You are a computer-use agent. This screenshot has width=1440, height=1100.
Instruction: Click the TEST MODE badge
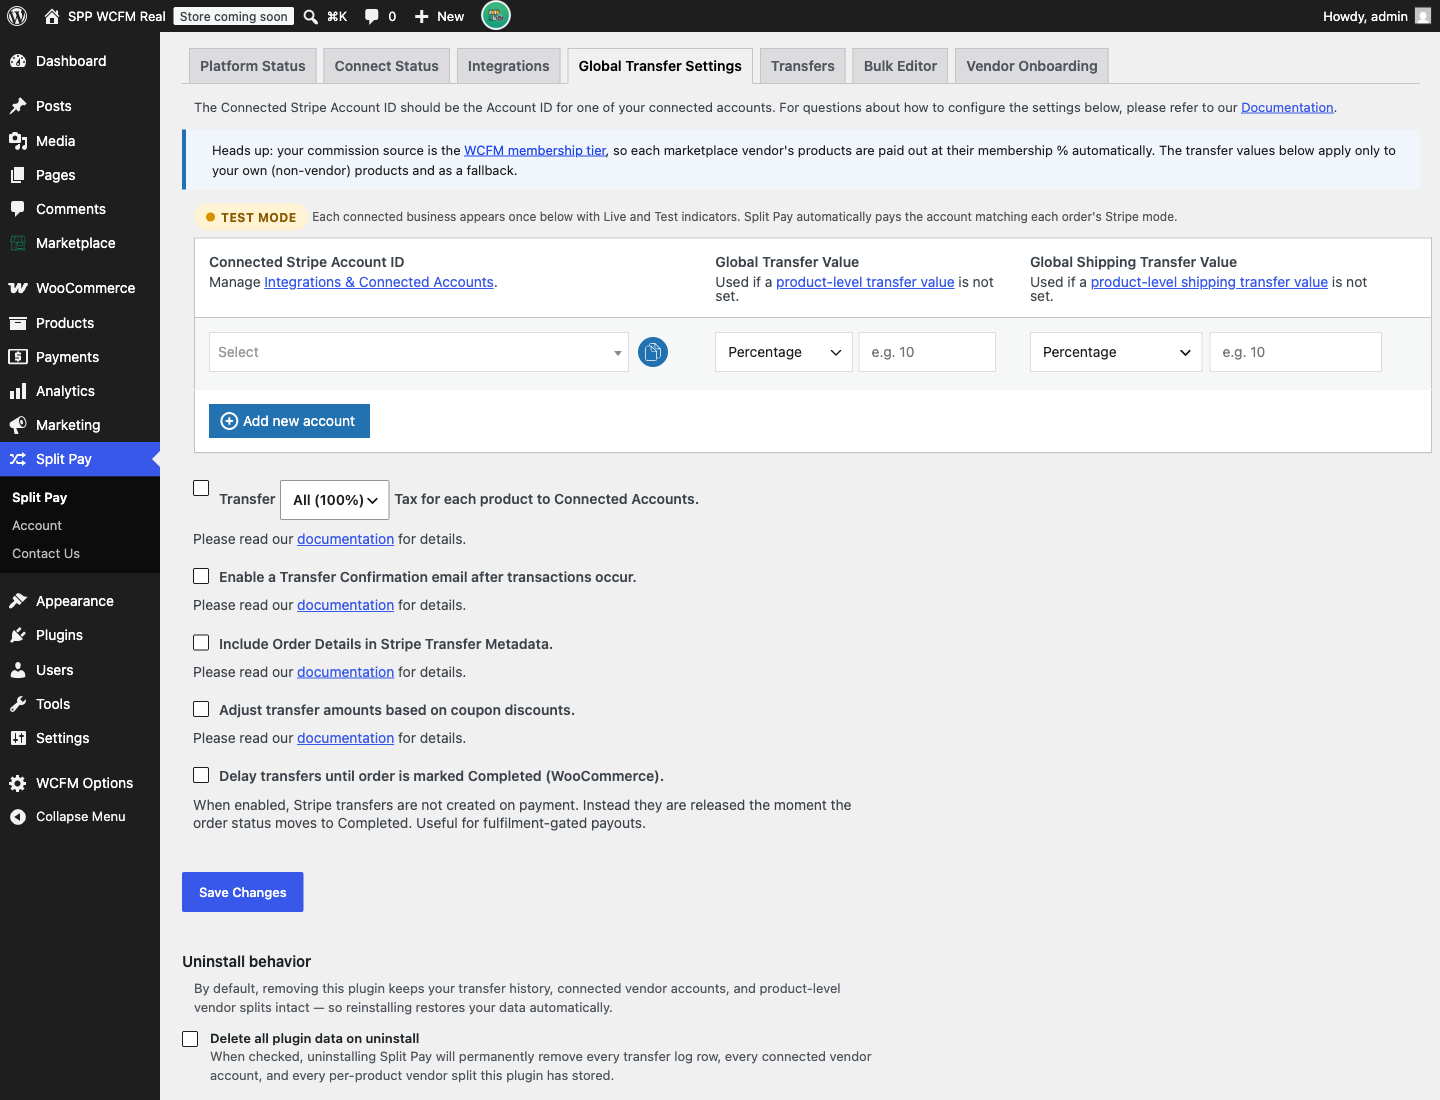tap(250, 217)
